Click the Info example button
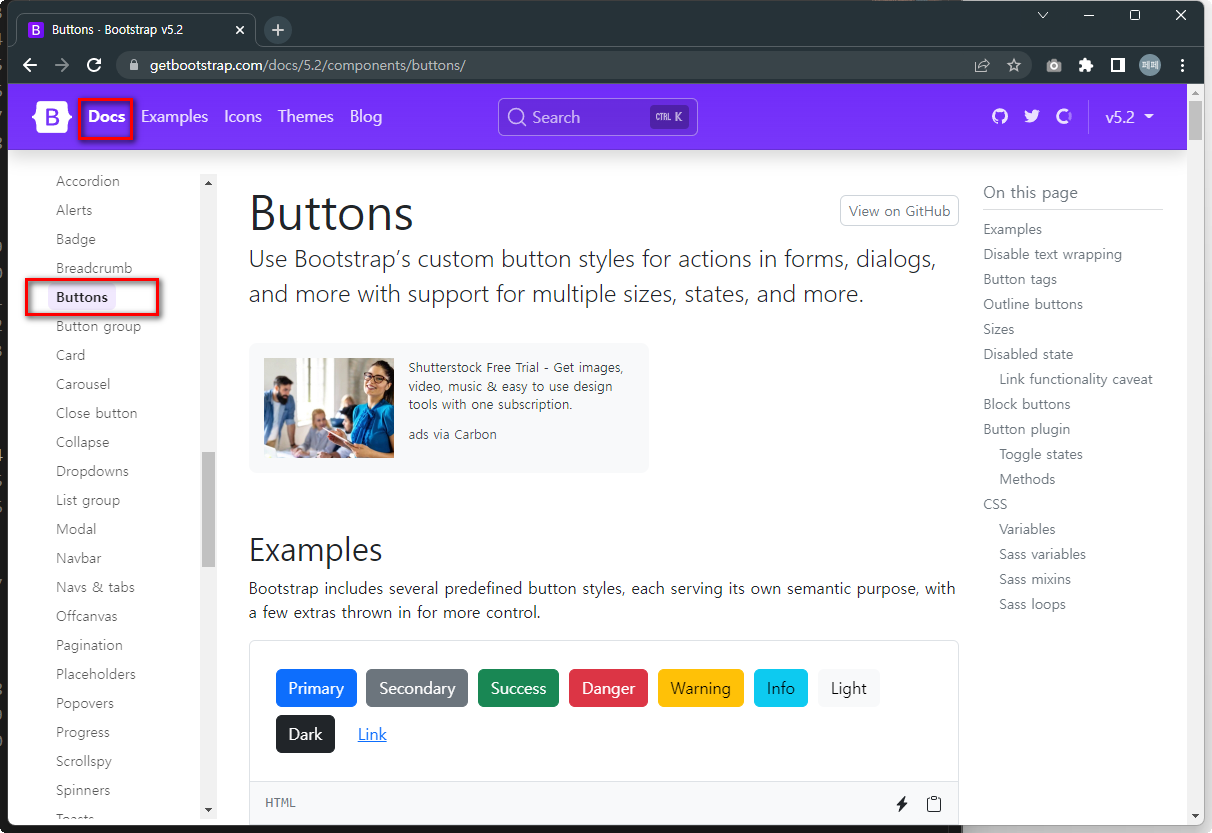 pyautogui.click(x=781, y=688)
